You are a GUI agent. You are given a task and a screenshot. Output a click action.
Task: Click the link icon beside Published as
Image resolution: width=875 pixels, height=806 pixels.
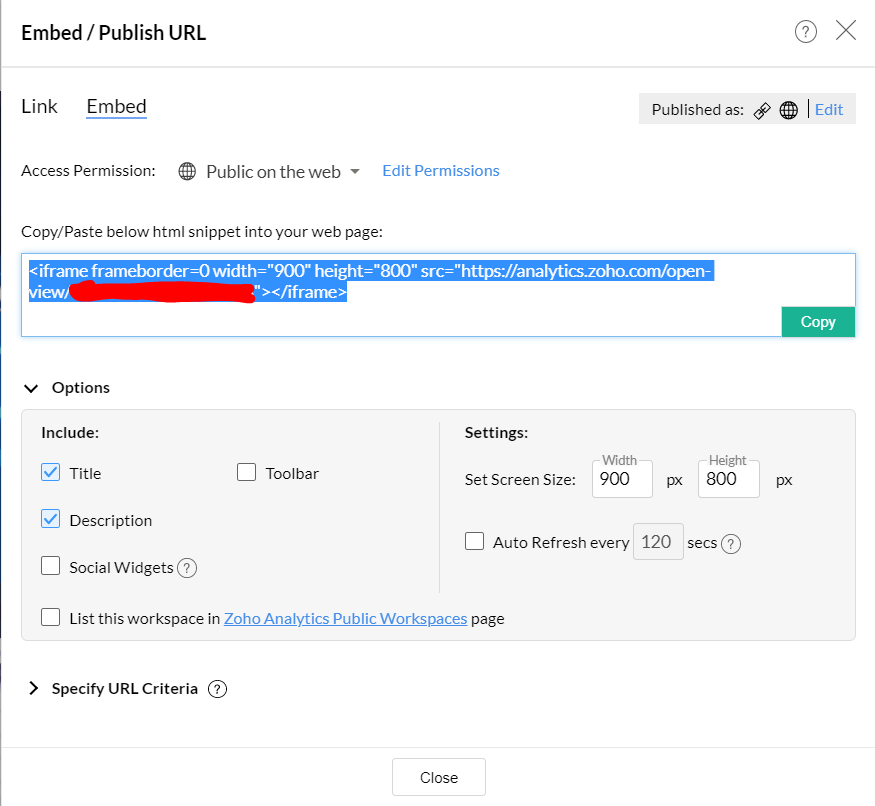(x=762, y=110)
